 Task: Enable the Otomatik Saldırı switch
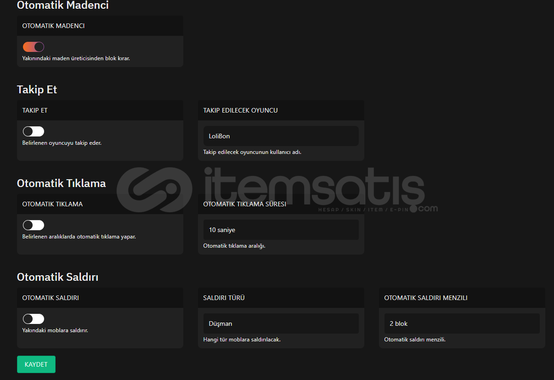pyautogui.click(x=34, y=319)
